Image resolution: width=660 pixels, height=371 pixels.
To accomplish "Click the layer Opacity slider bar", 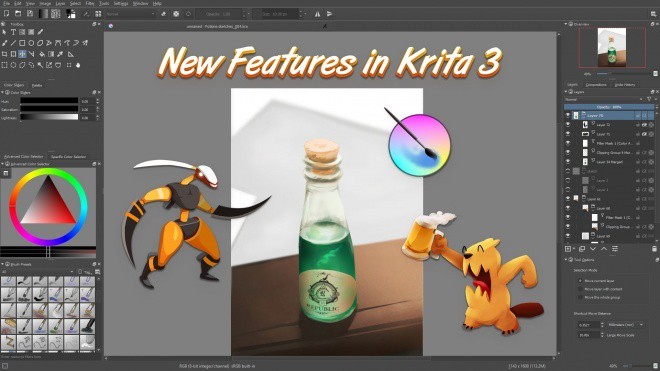I will coord(609,107).
